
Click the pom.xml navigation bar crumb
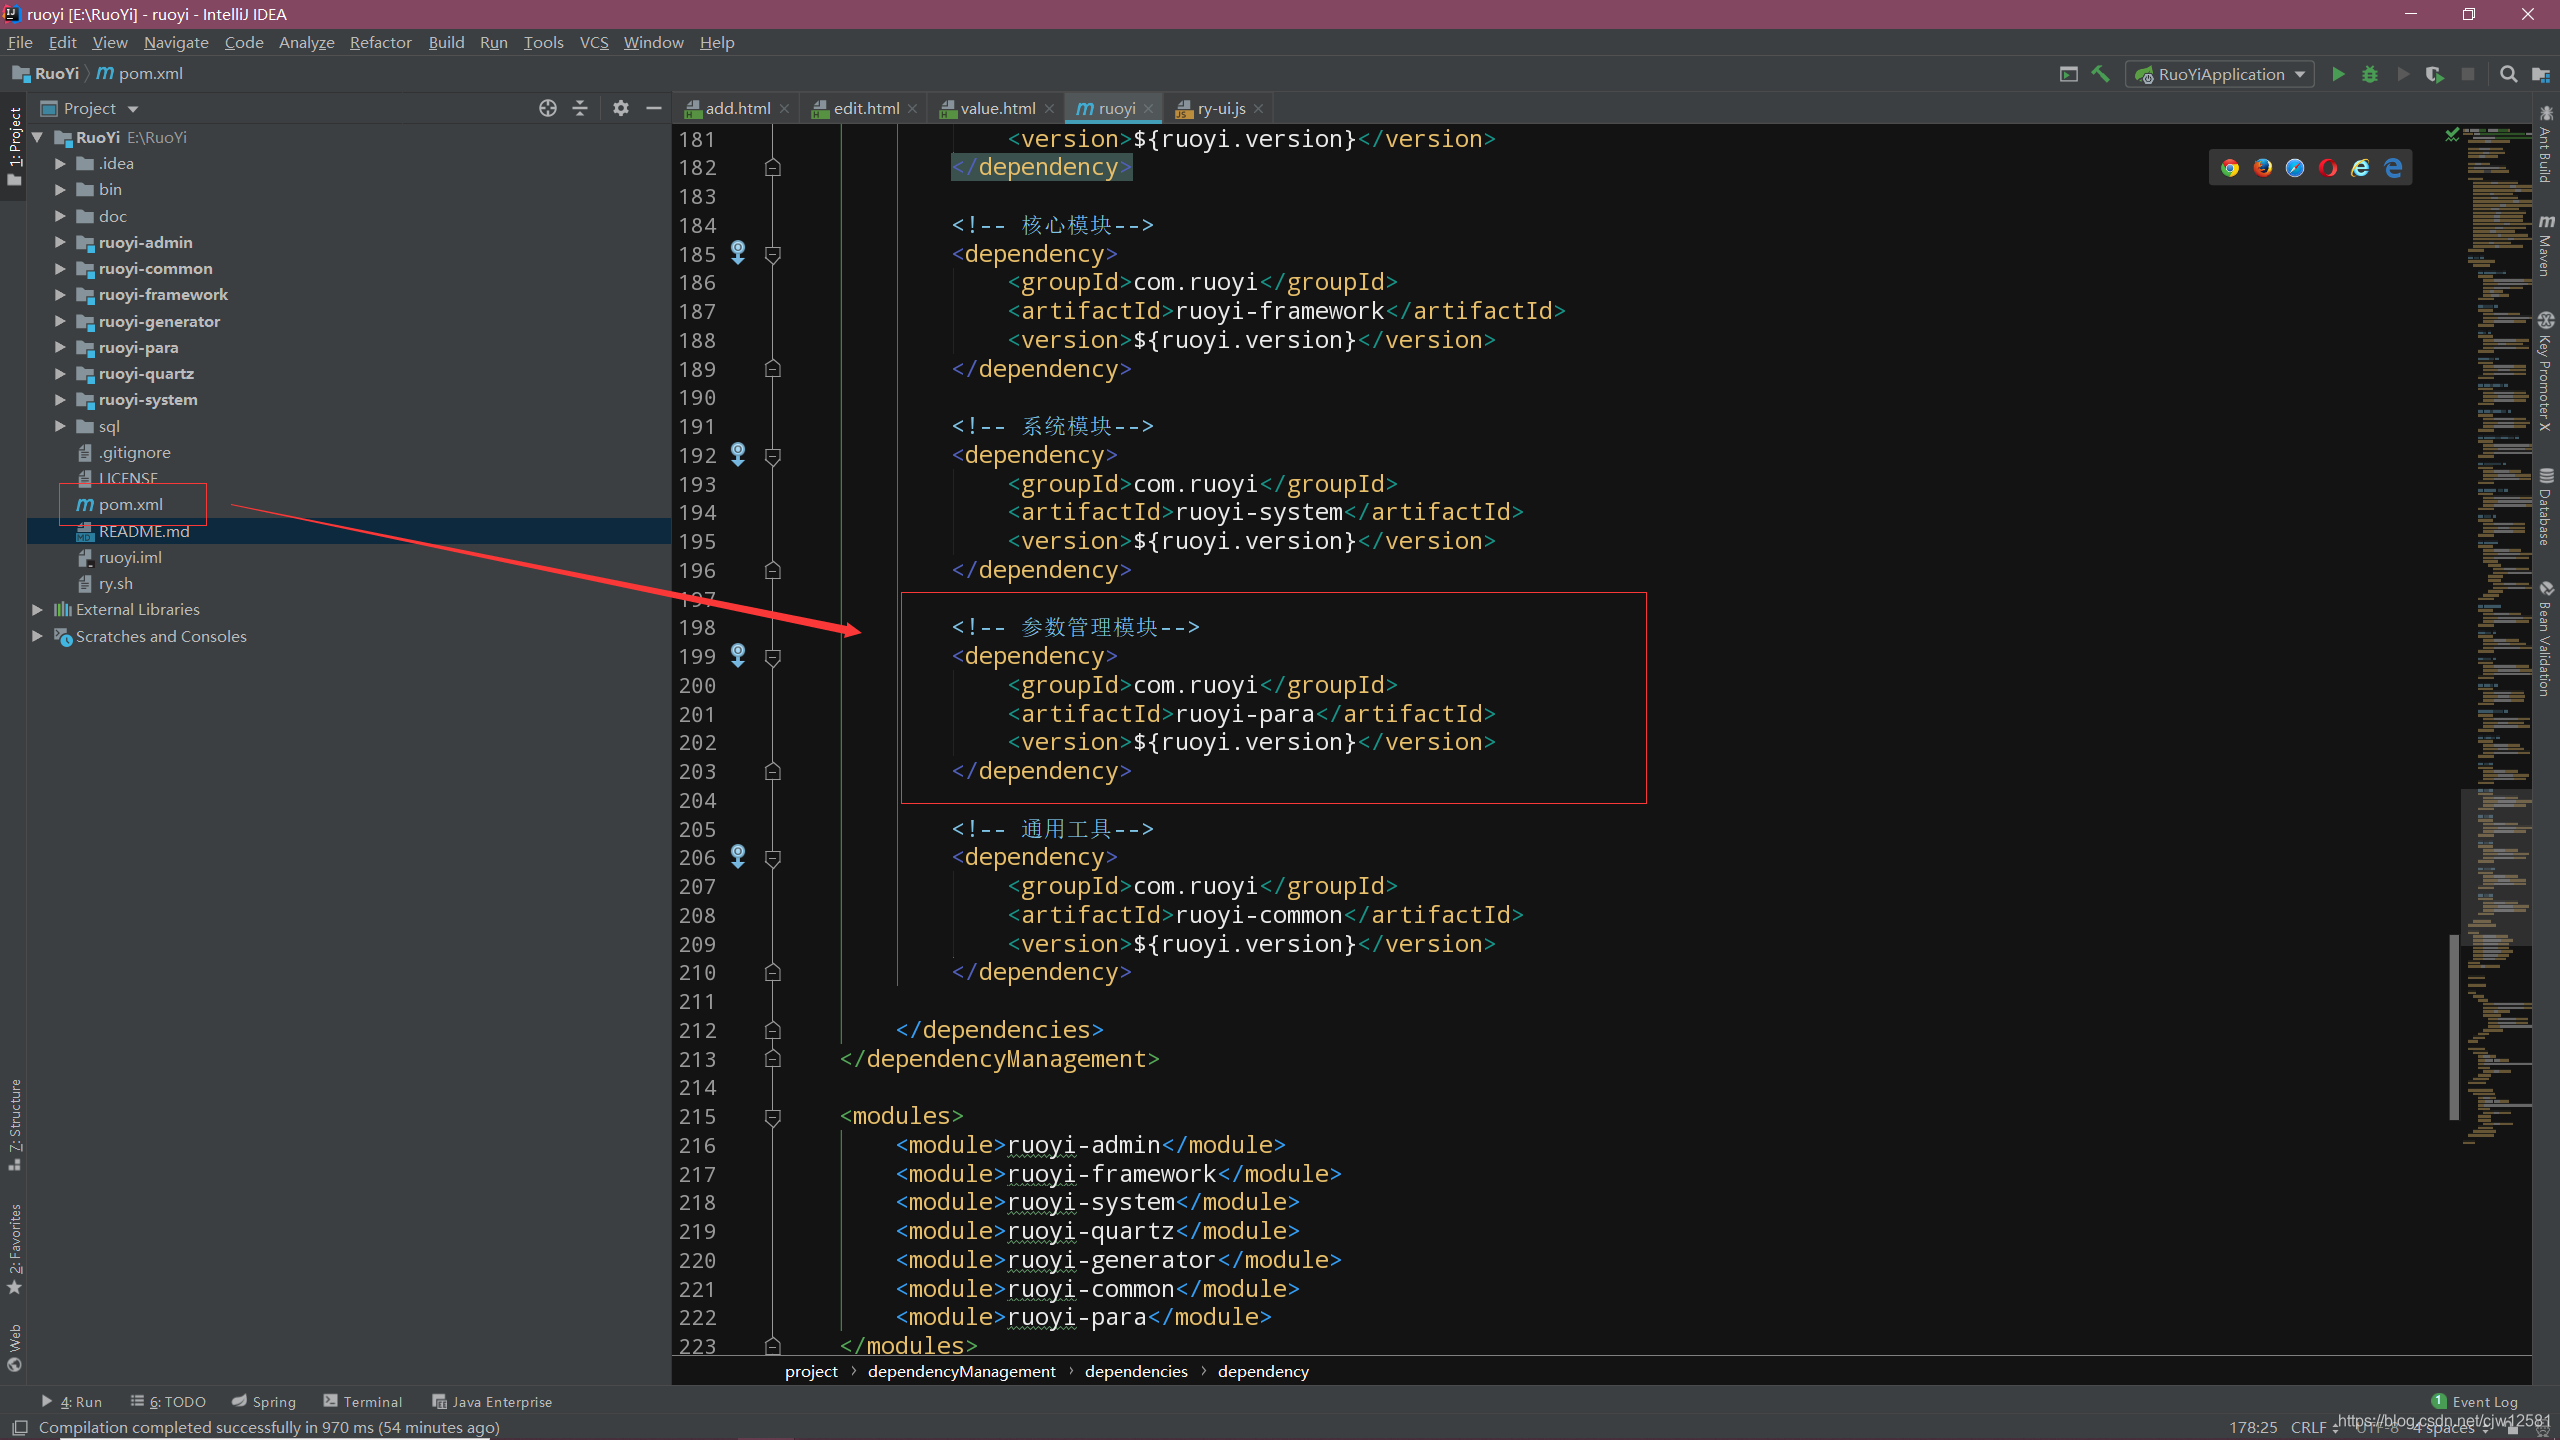click(140, 73)
